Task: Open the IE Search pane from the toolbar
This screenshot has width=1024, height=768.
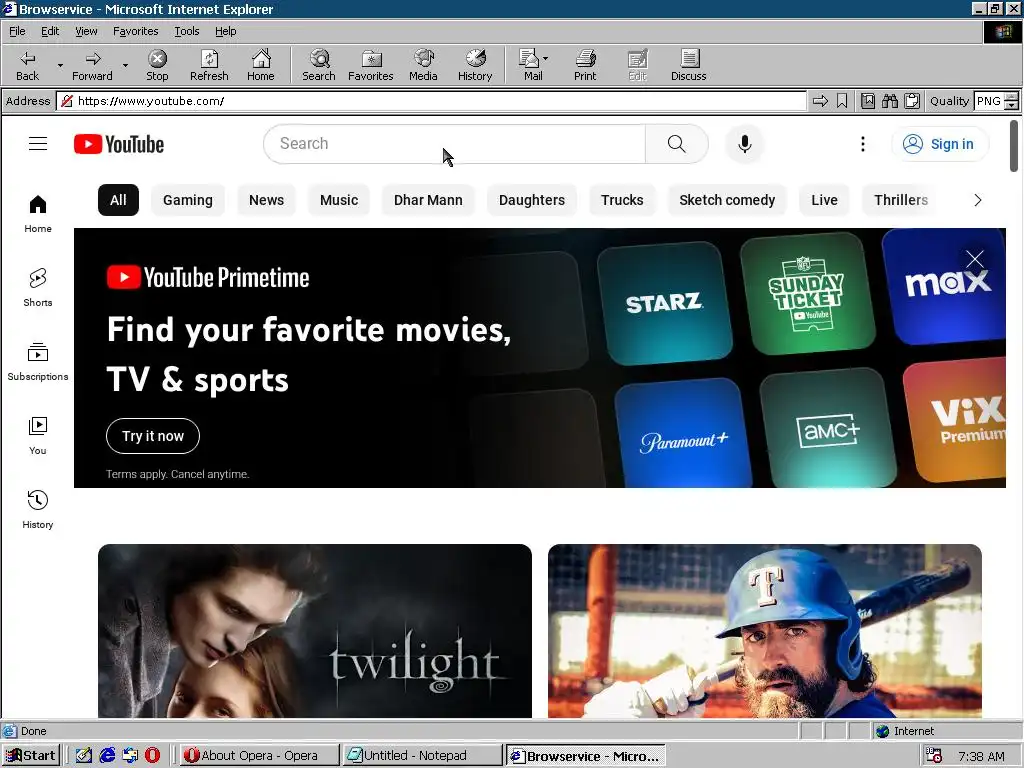Action: [319, 65]
